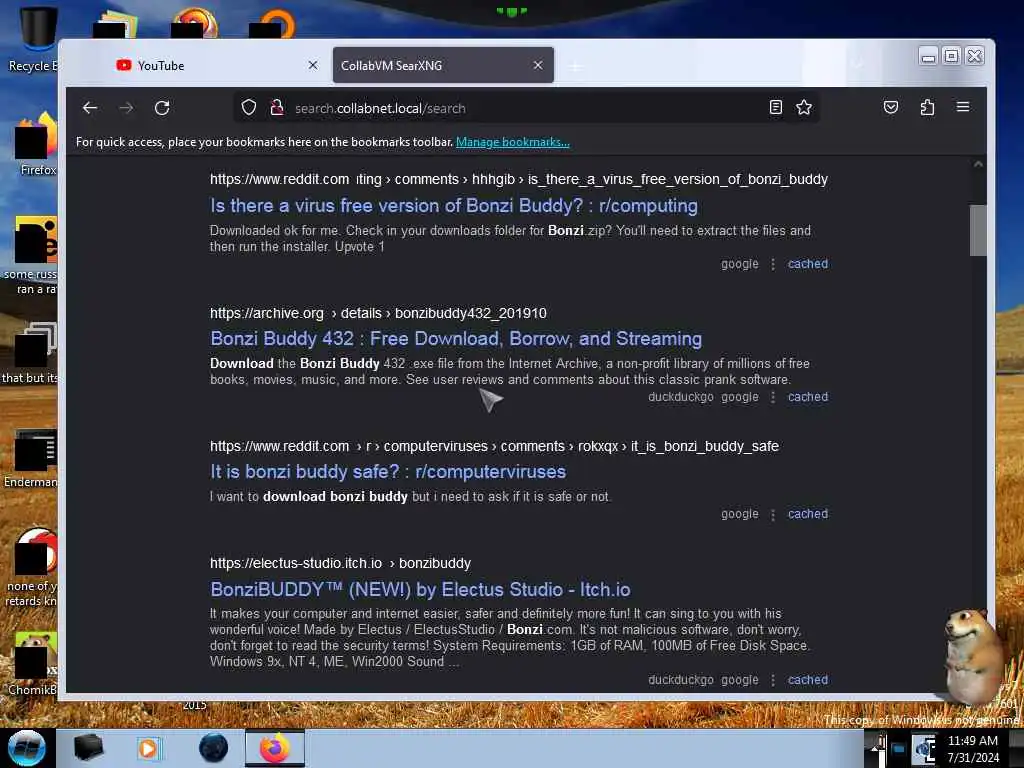The width and height of the screenshot is (1024, 768).
Task: Click the insecure connection padlock icon
Action: click(x=277, y=108)
